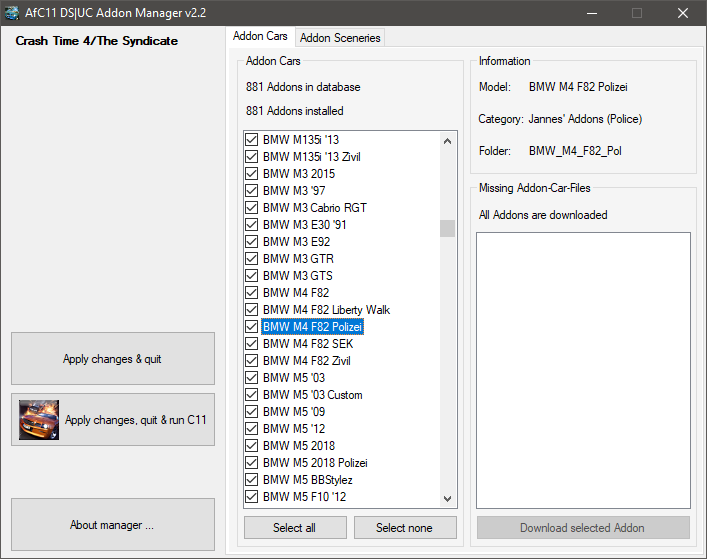Screen dimensions: 707x559
Task: Minimize the Addon Manager window
Action: 591,13
